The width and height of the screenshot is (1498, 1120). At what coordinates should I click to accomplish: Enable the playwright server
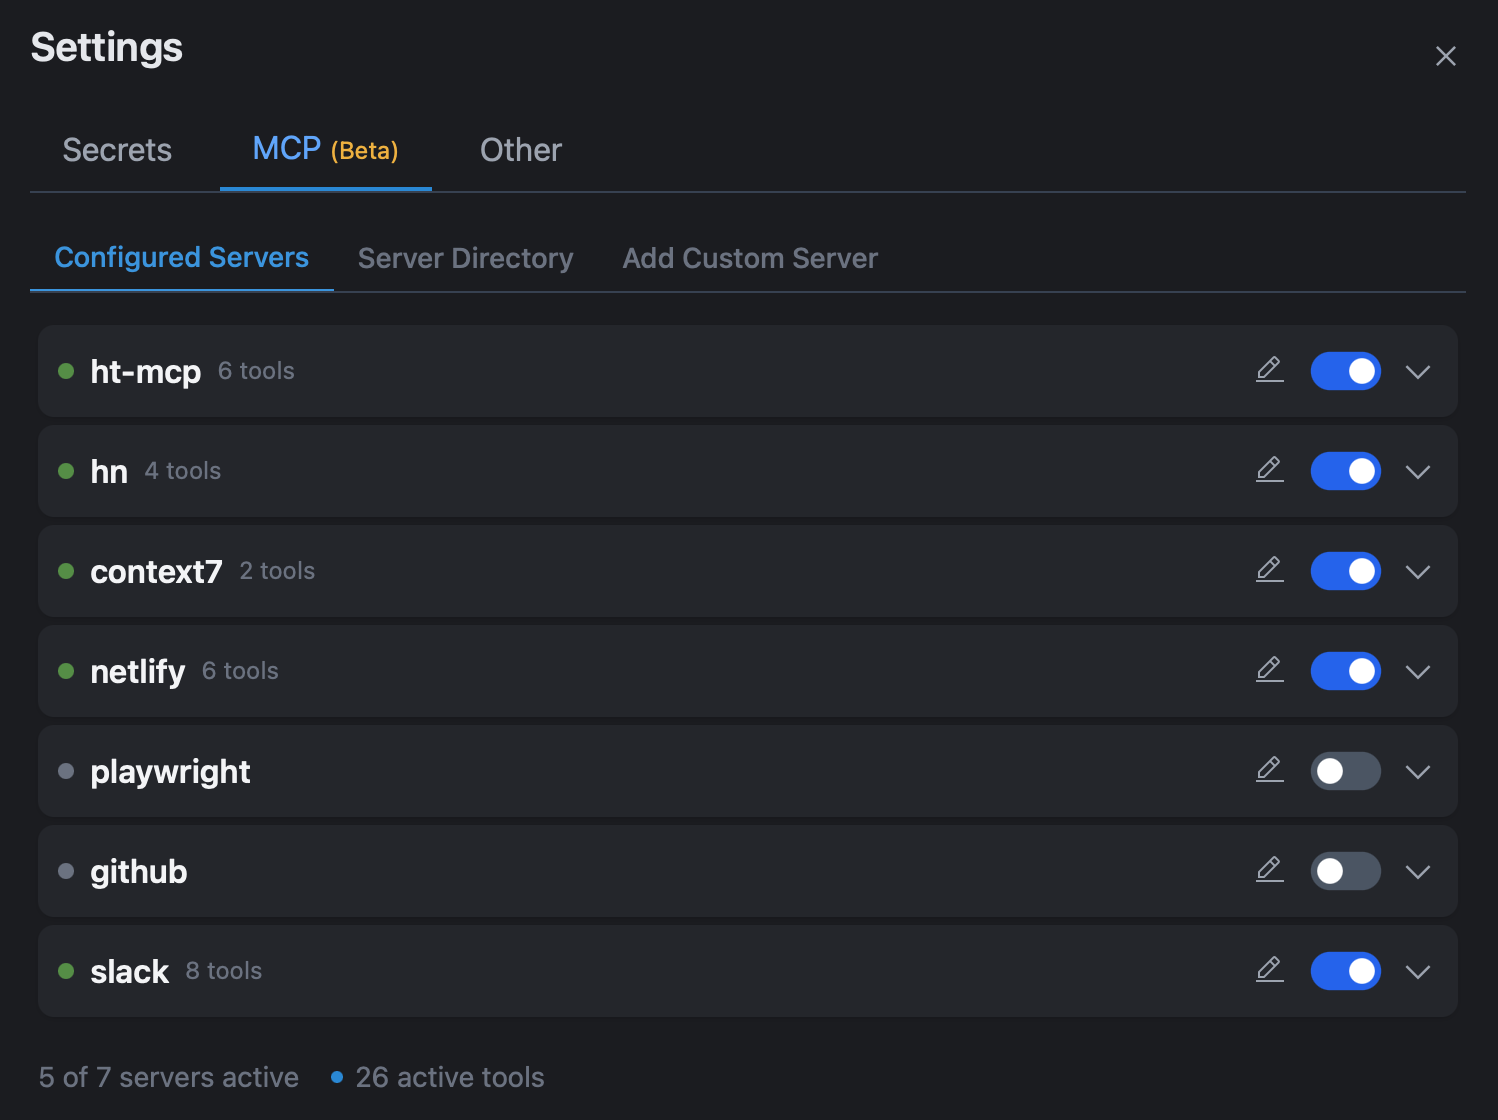click(x=1346, y=771)
